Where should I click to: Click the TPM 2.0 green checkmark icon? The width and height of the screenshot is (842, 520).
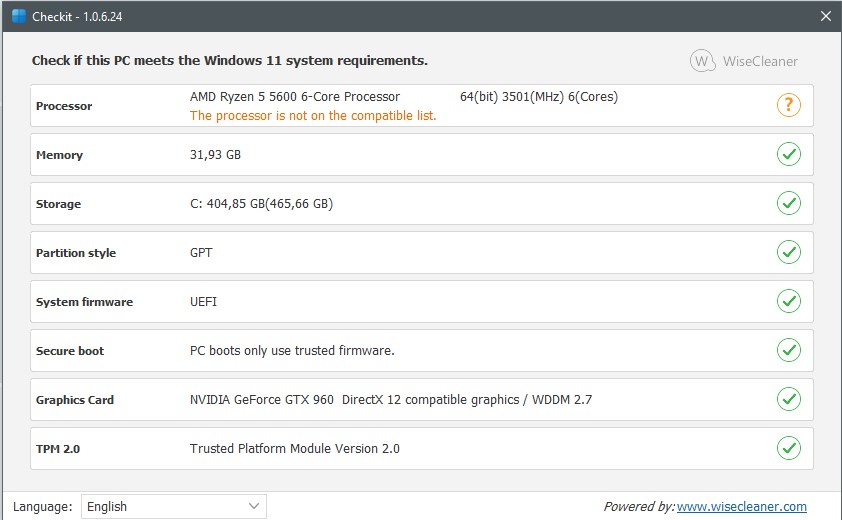[789, 448]
